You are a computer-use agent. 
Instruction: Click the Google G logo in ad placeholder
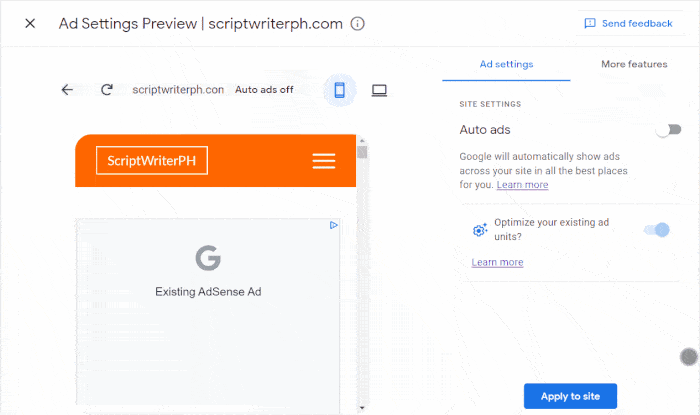click(x=208, y=258)
